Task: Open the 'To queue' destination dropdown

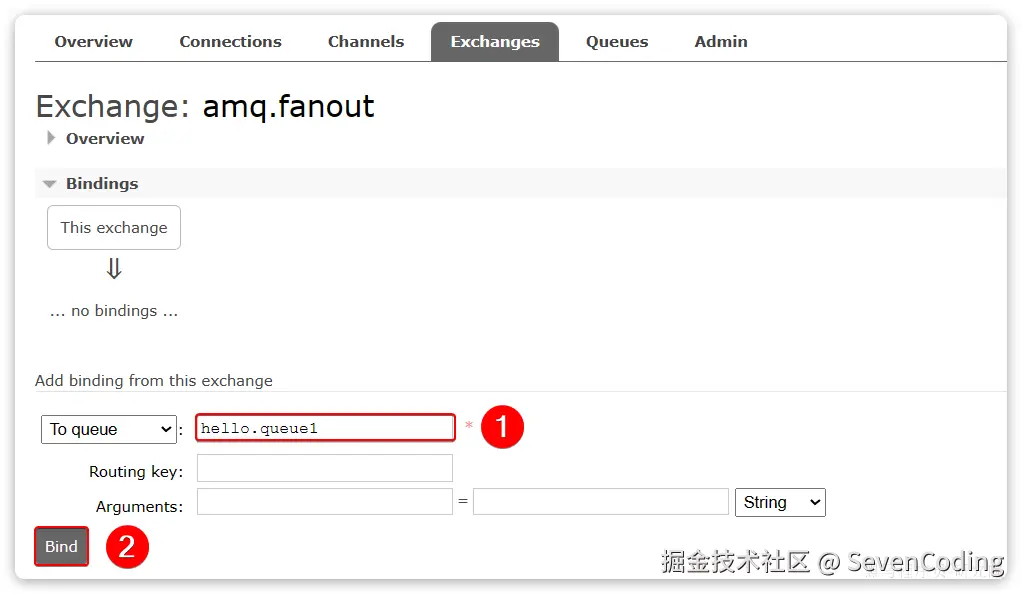Action: [x=109, y=429]
